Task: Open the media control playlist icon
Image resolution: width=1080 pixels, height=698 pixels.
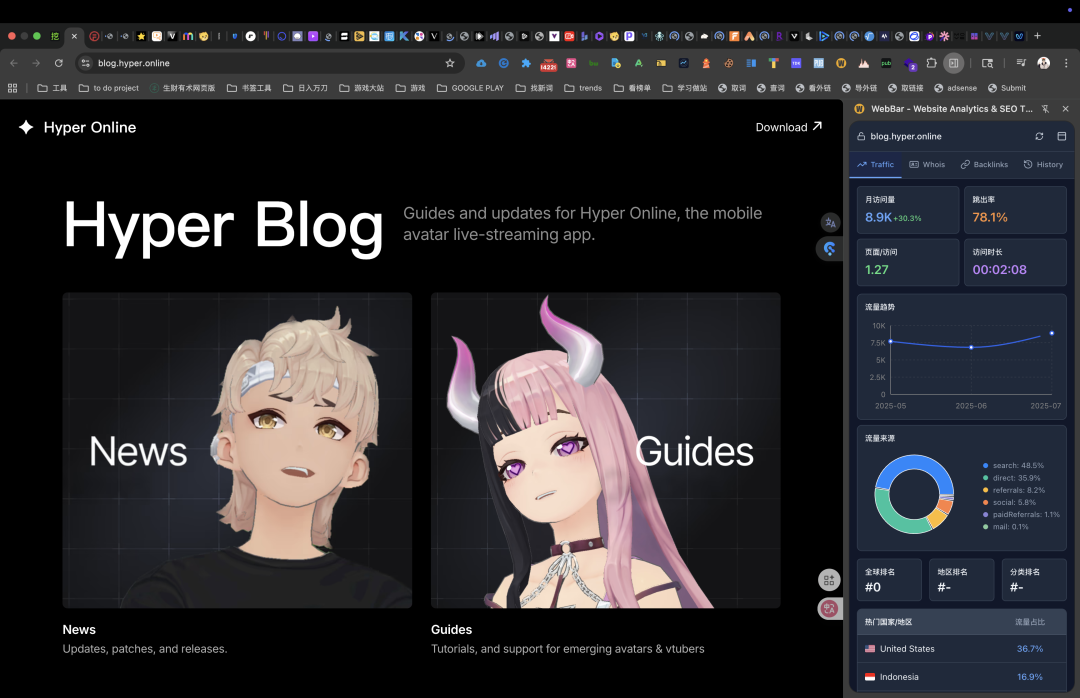Action: 1021,63
